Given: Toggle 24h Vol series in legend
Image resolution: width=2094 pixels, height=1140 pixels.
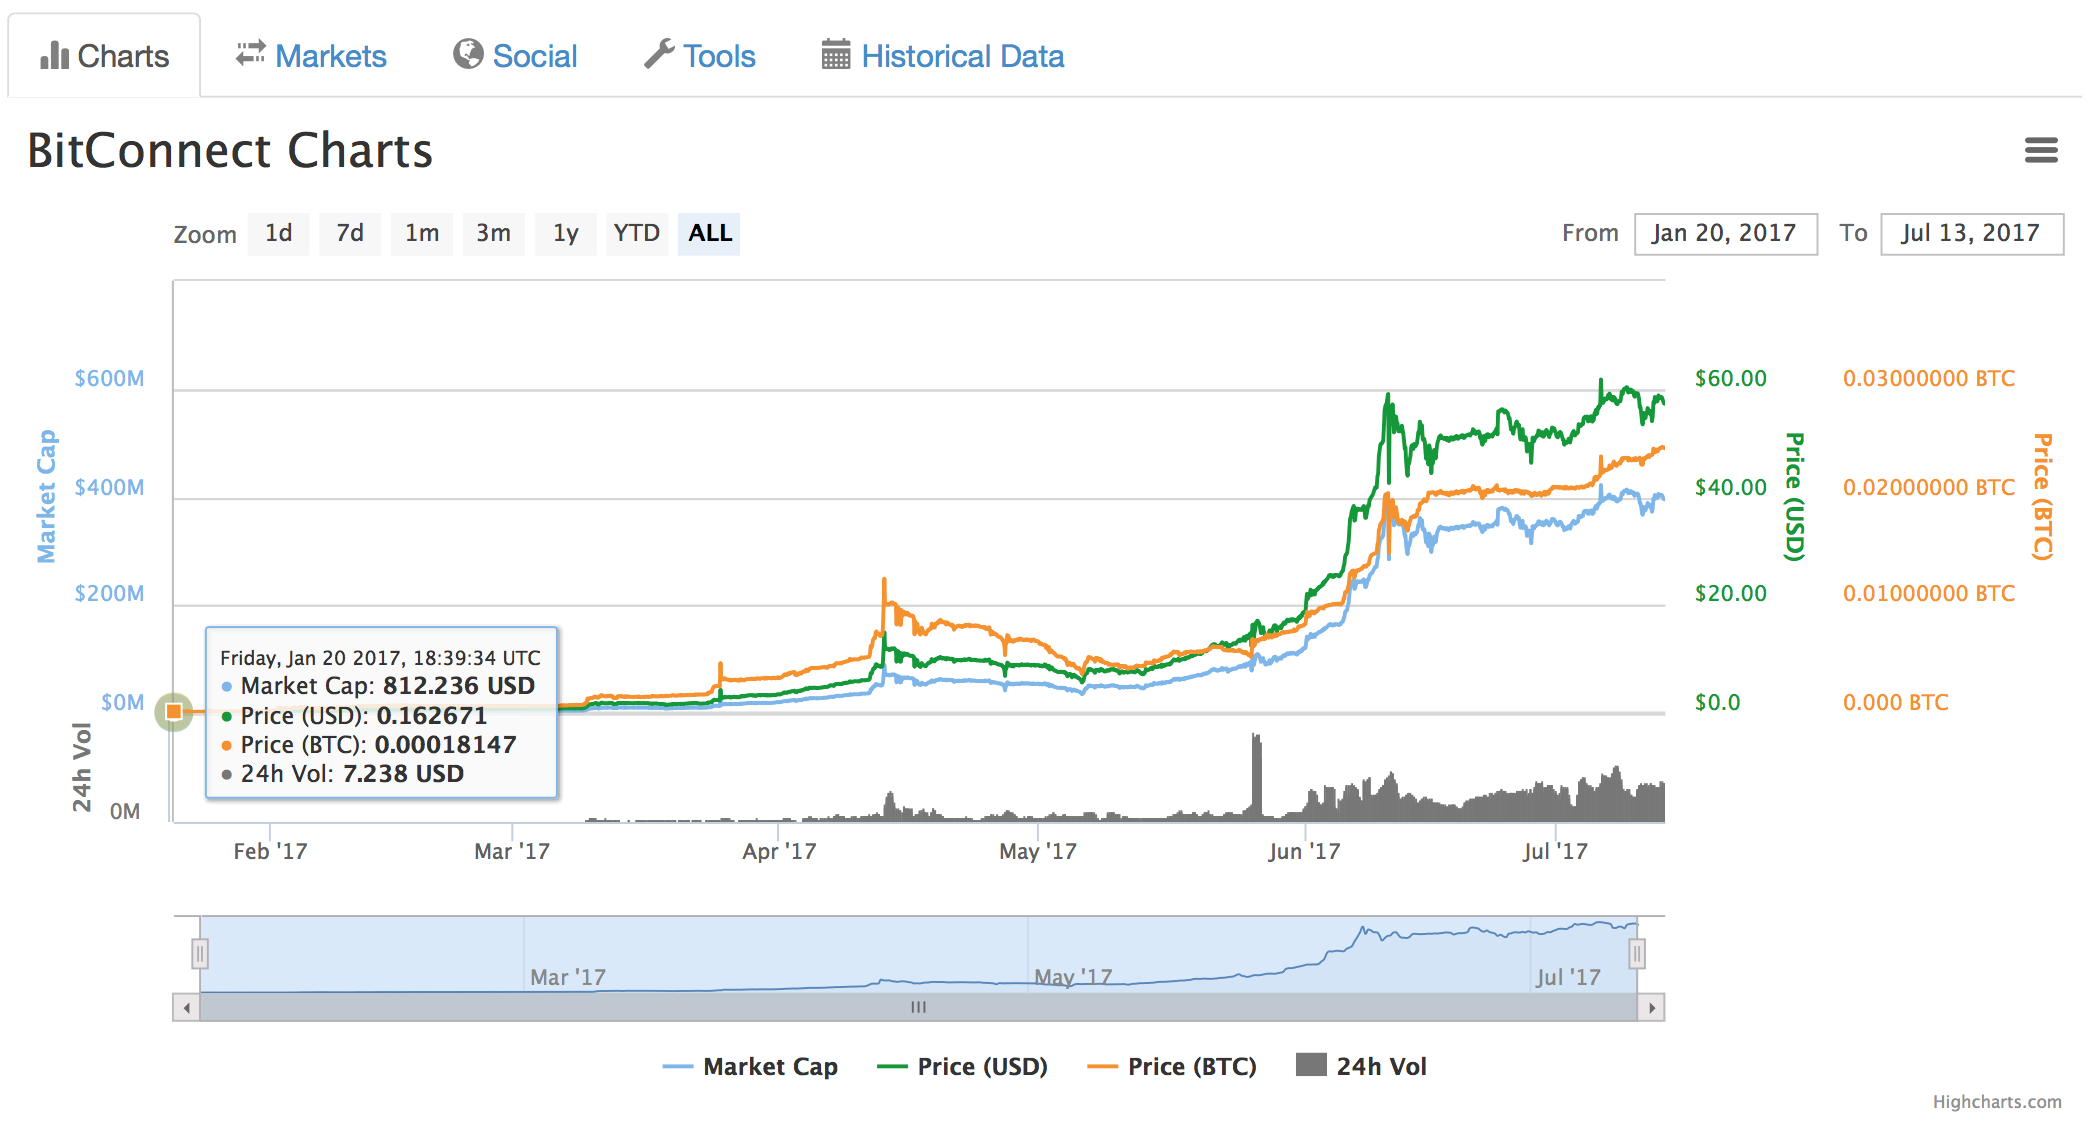Looking at the screenshot, I should [x=1361, y=1067].
